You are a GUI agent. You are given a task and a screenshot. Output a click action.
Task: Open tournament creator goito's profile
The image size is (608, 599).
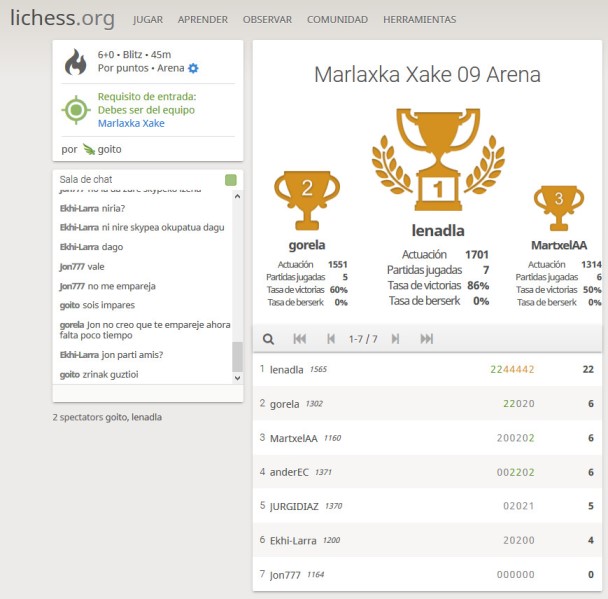(x=111, y=149)
